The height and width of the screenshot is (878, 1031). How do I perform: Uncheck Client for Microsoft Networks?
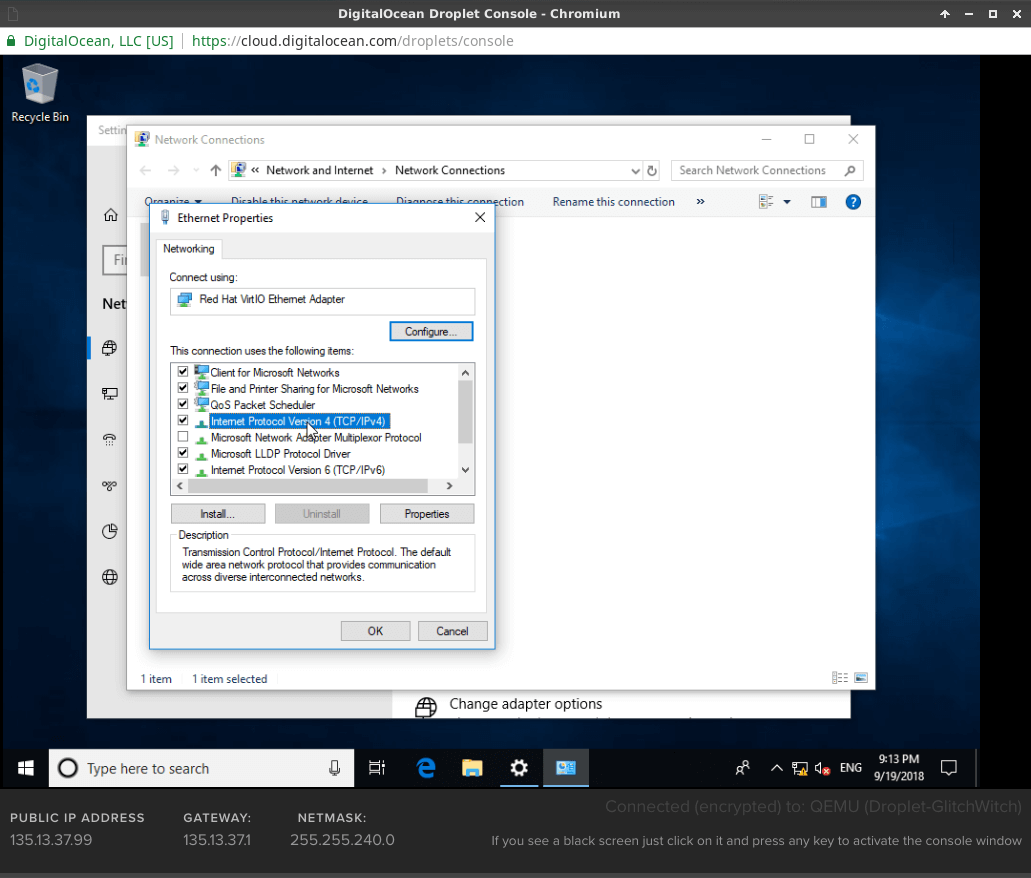(183, 372)
